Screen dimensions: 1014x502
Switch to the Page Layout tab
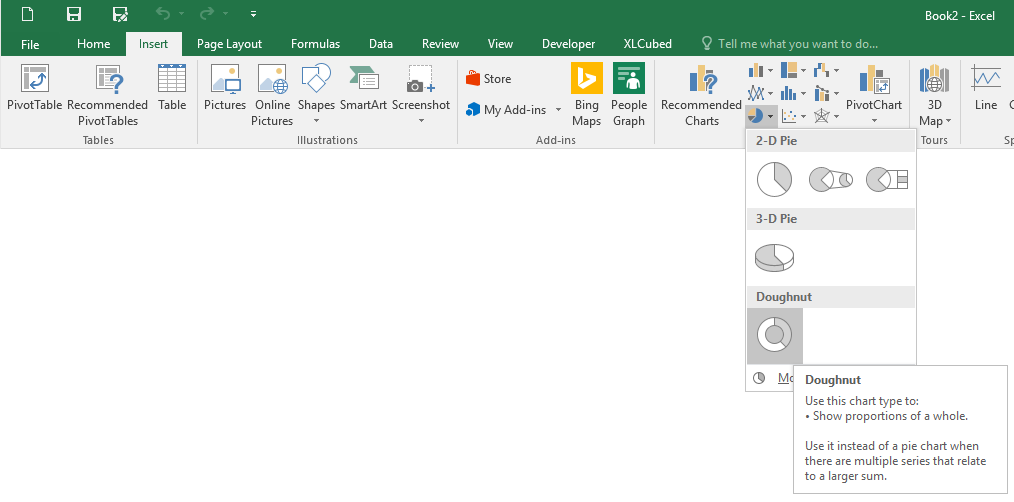[229, 44]
